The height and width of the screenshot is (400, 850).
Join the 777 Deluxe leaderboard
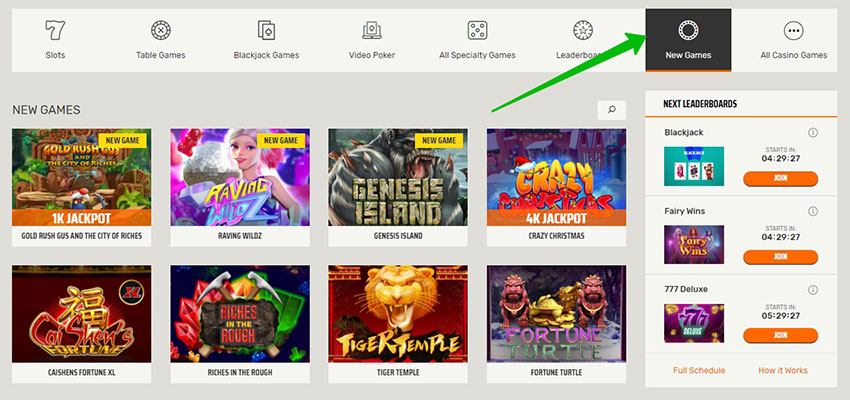(780, 336)
